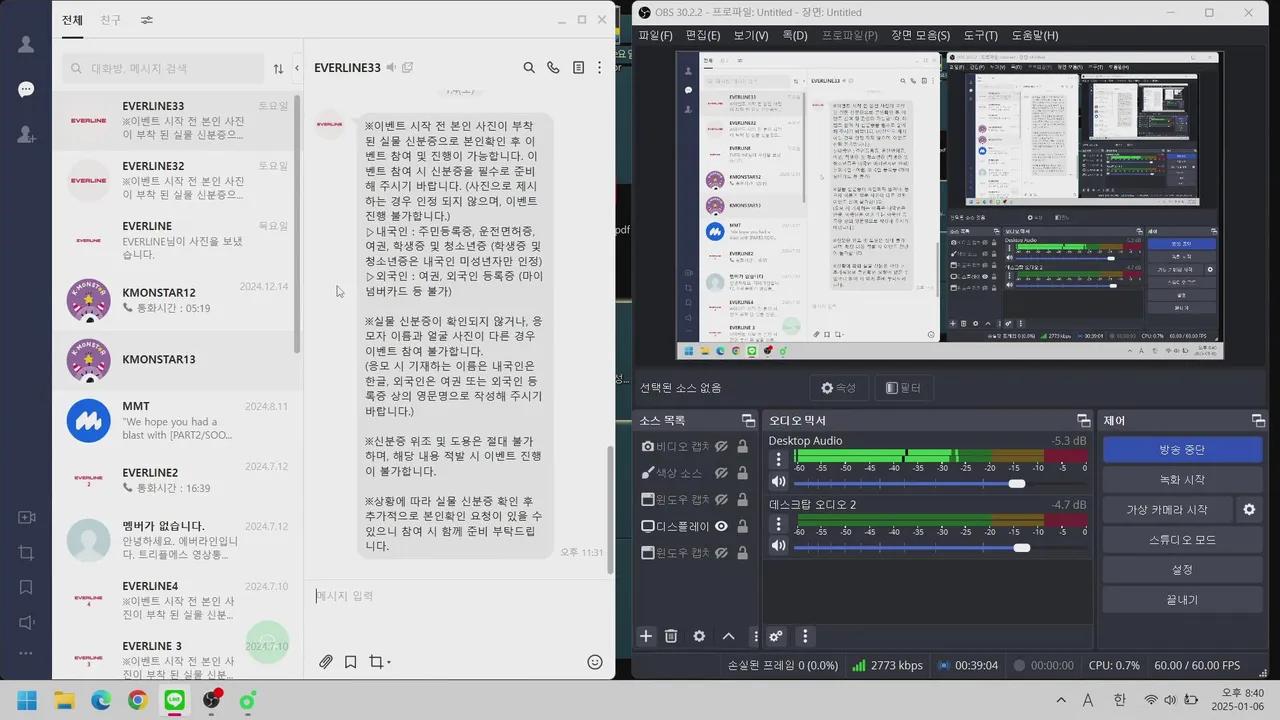The image size is (1280, 720).
Task: Undock the 소스 목록 panel
Action: (748, 420)
